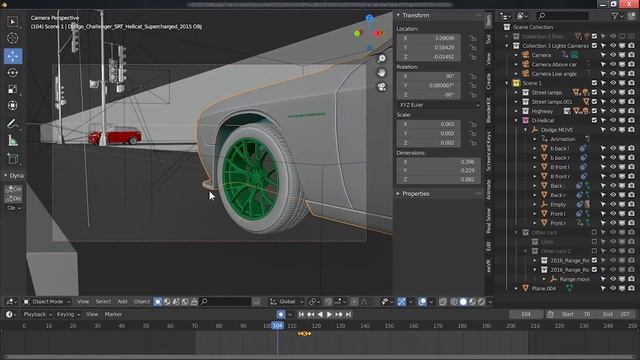Disable Front l in renders via camera icon
Image resolution: width=640 pixels, height=360 pixels.
click(631, 214)
